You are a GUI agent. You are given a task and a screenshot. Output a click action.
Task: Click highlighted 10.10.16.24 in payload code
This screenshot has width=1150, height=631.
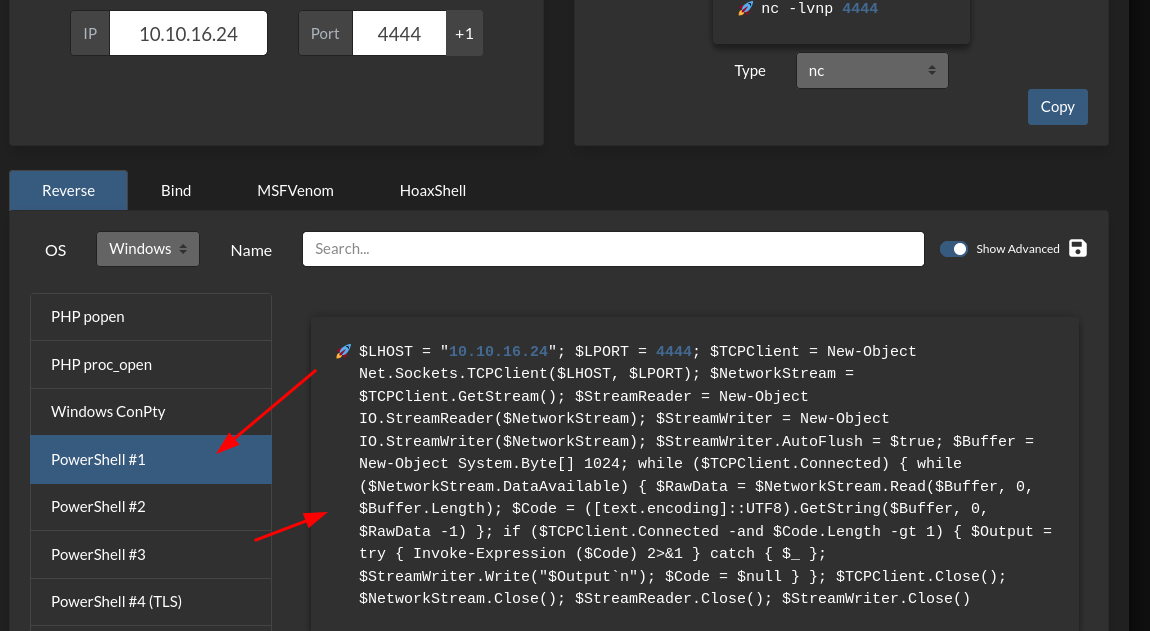[x=499, y=351]
